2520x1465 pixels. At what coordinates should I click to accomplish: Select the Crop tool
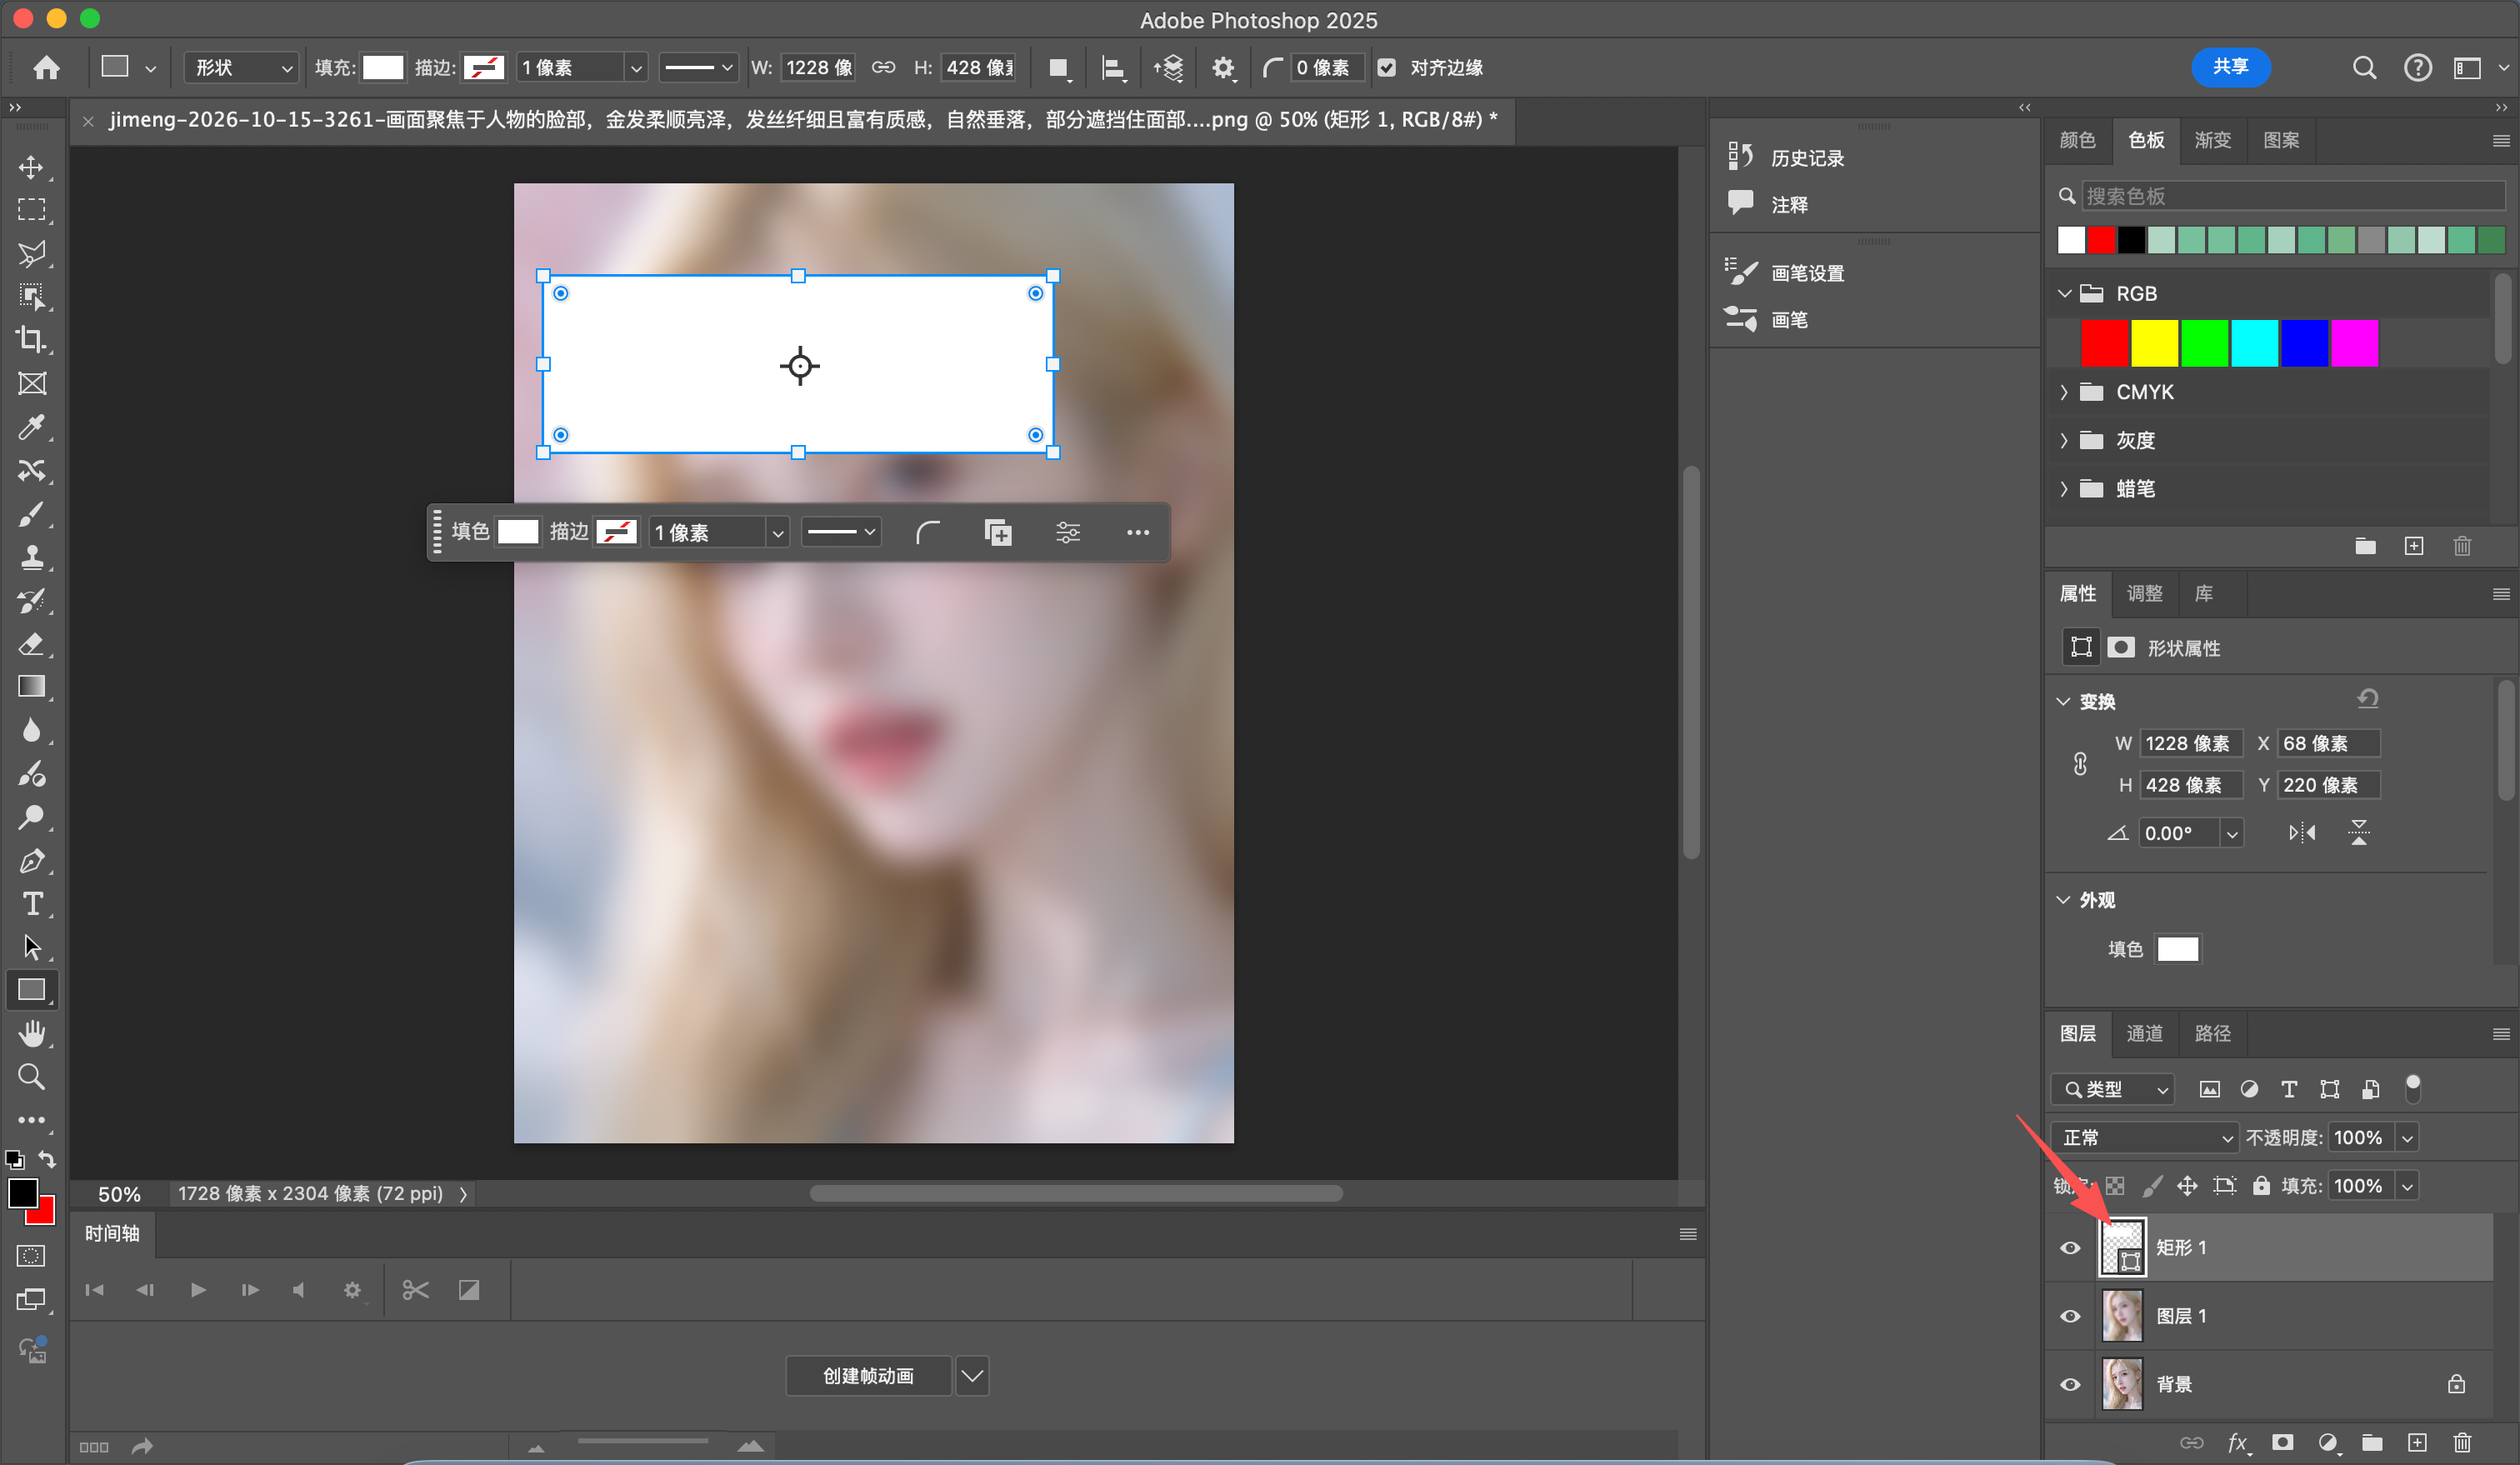pos(32,340)
